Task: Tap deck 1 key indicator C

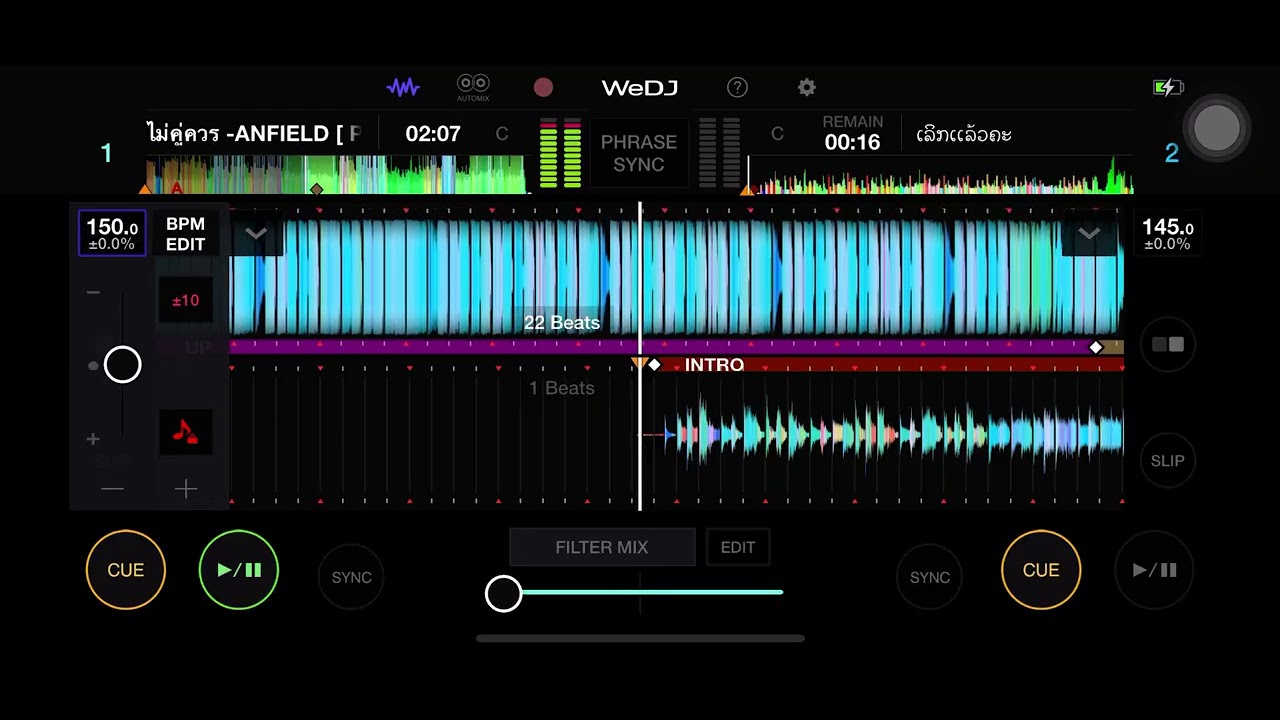Action: coord(502,134)
